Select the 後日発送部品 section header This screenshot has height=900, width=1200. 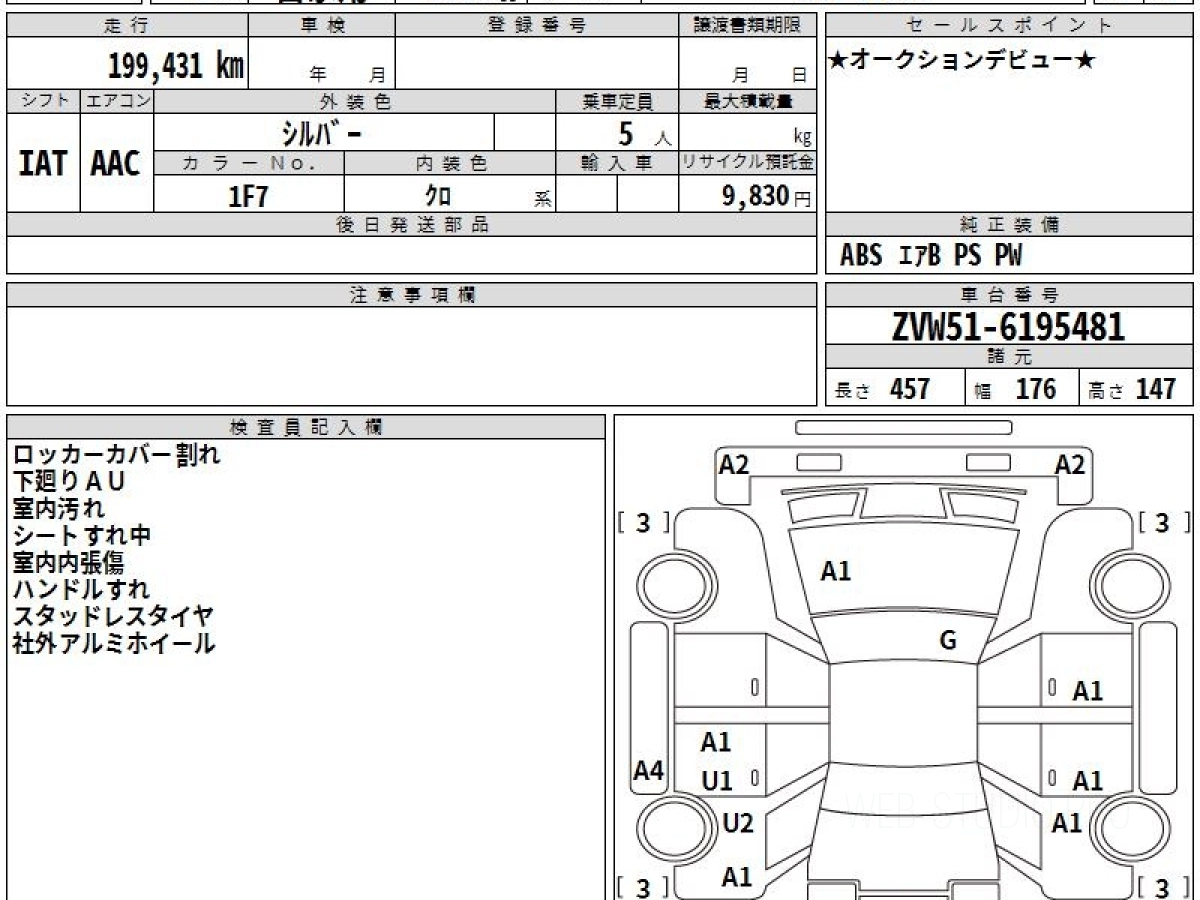pos(411,225)
